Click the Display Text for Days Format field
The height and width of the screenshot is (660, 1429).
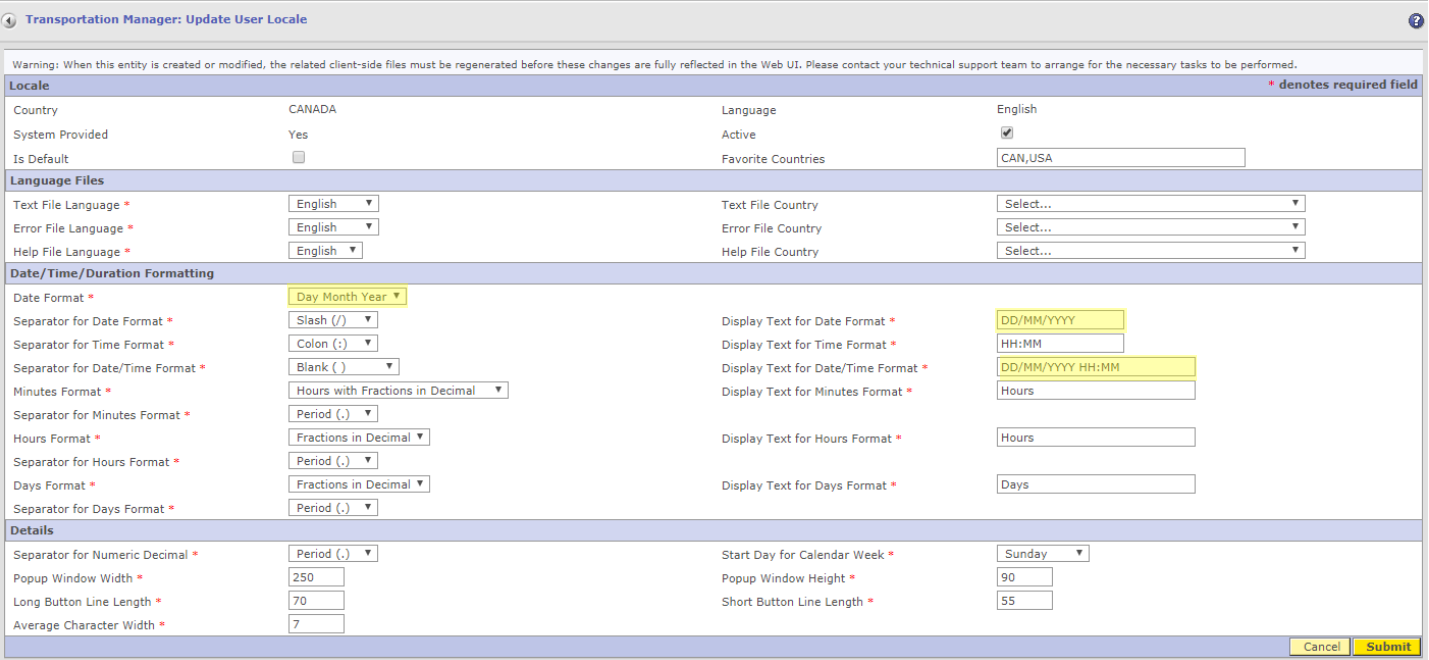point(1095,485)
